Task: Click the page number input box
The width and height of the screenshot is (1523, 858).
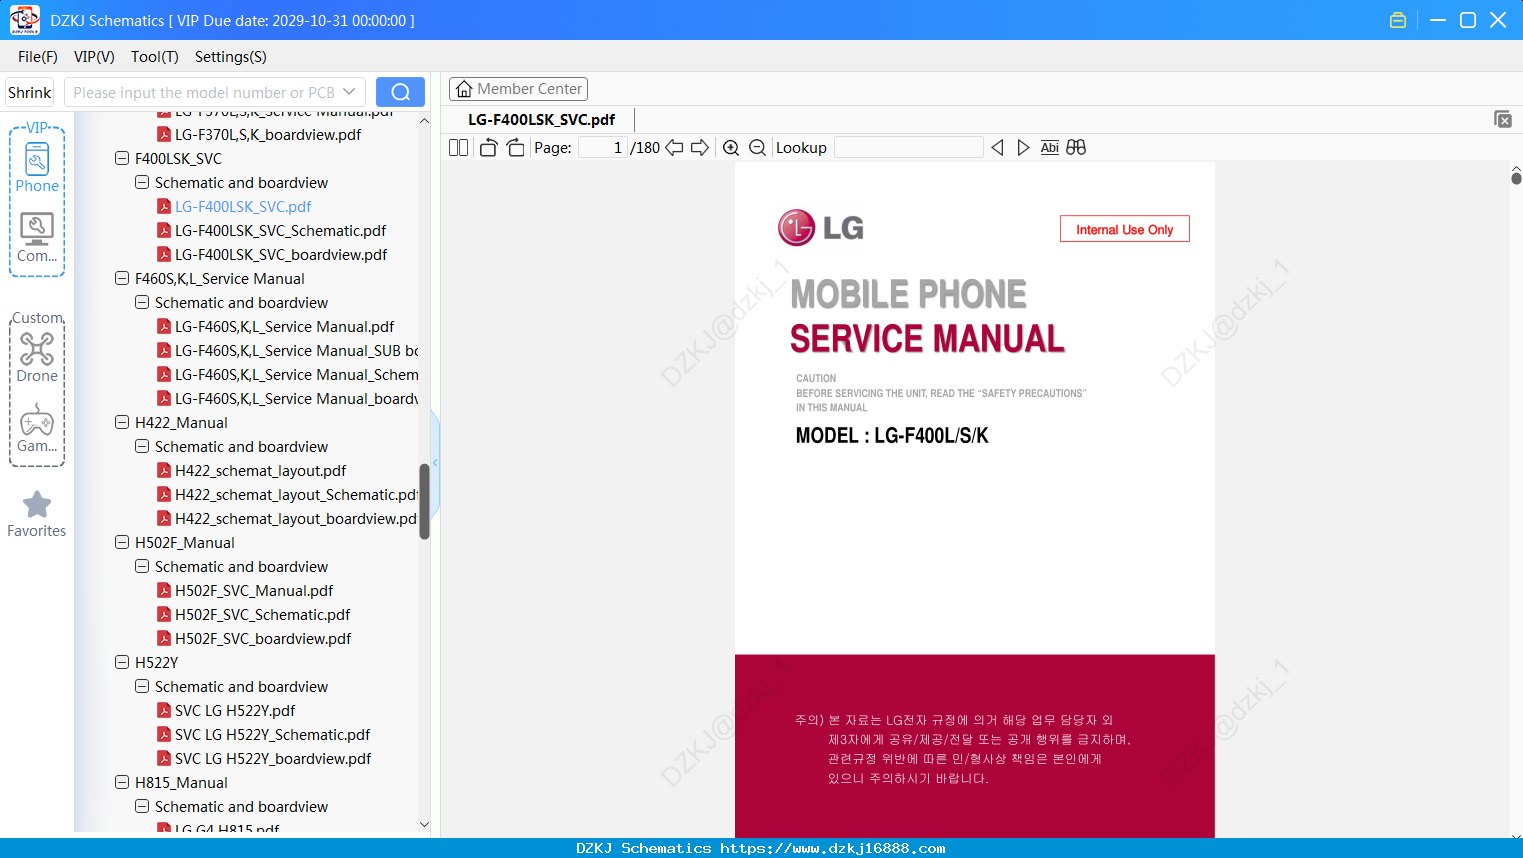Action: pos(603,148)
